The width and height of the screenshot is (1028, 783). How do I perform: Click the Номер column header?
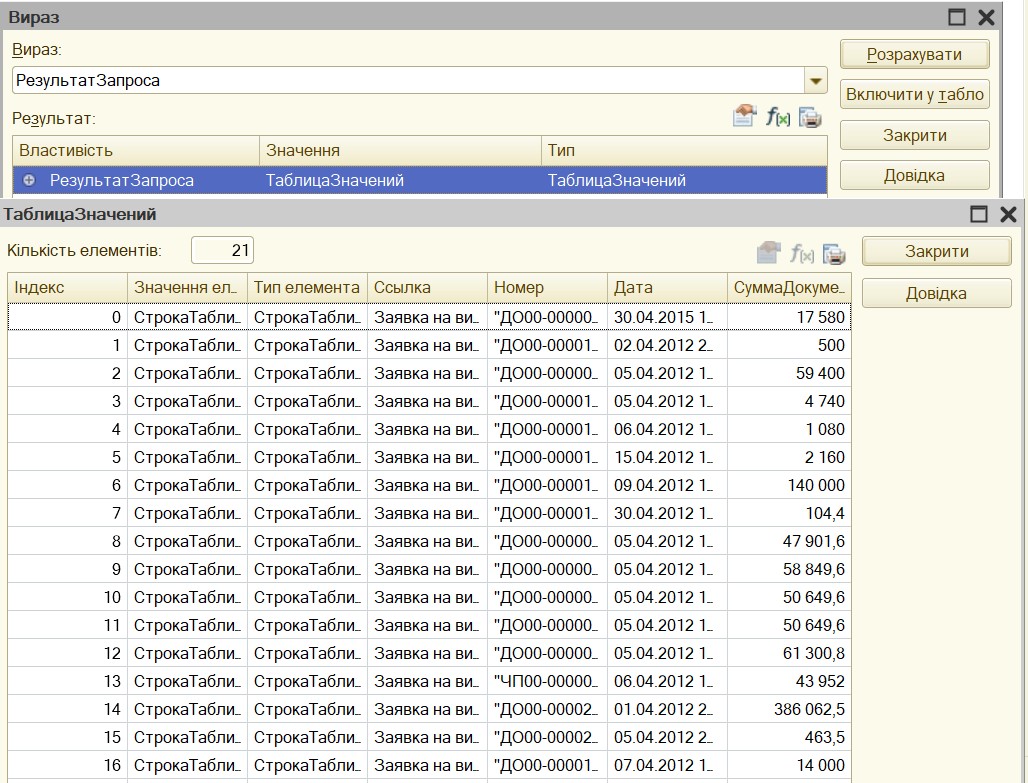(547, 287)
